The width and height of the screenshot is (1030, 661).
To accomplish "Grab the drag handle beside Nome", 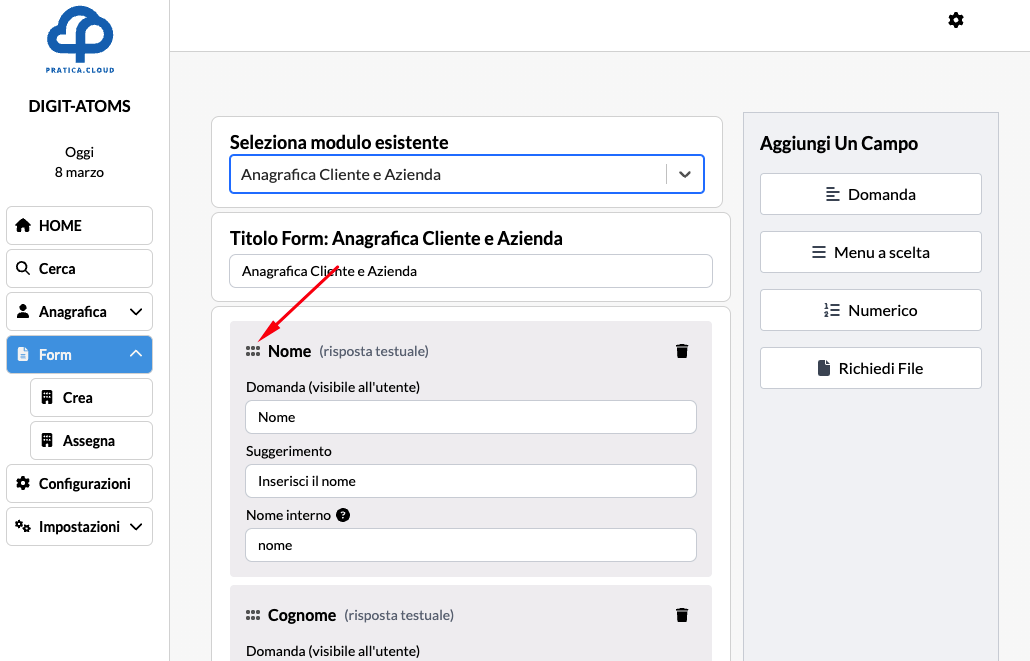I will click(253, 352).
